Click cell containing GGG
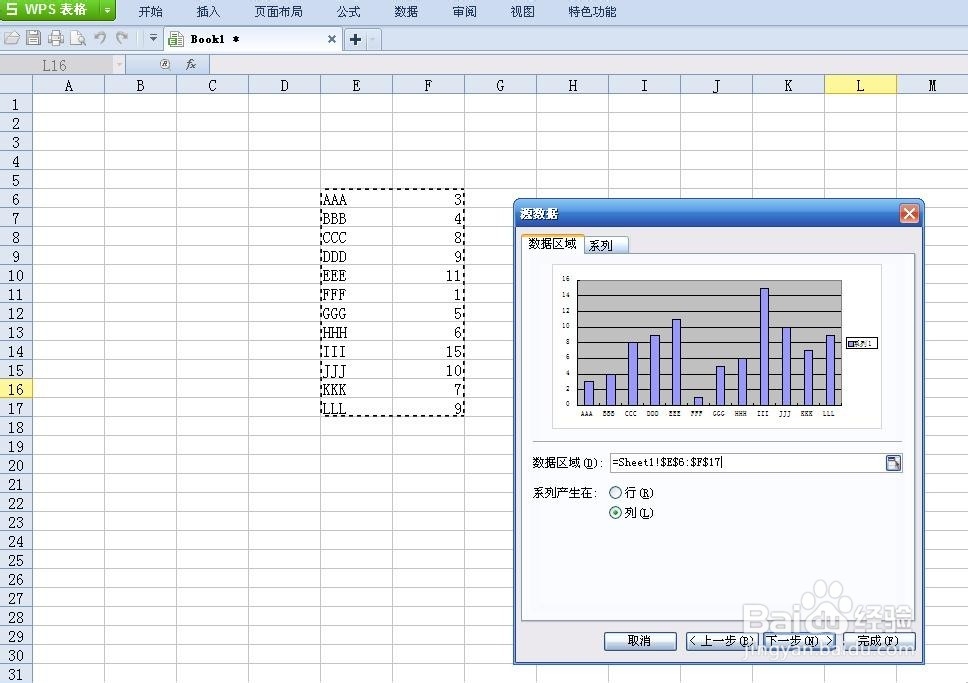 pos(356,313)
